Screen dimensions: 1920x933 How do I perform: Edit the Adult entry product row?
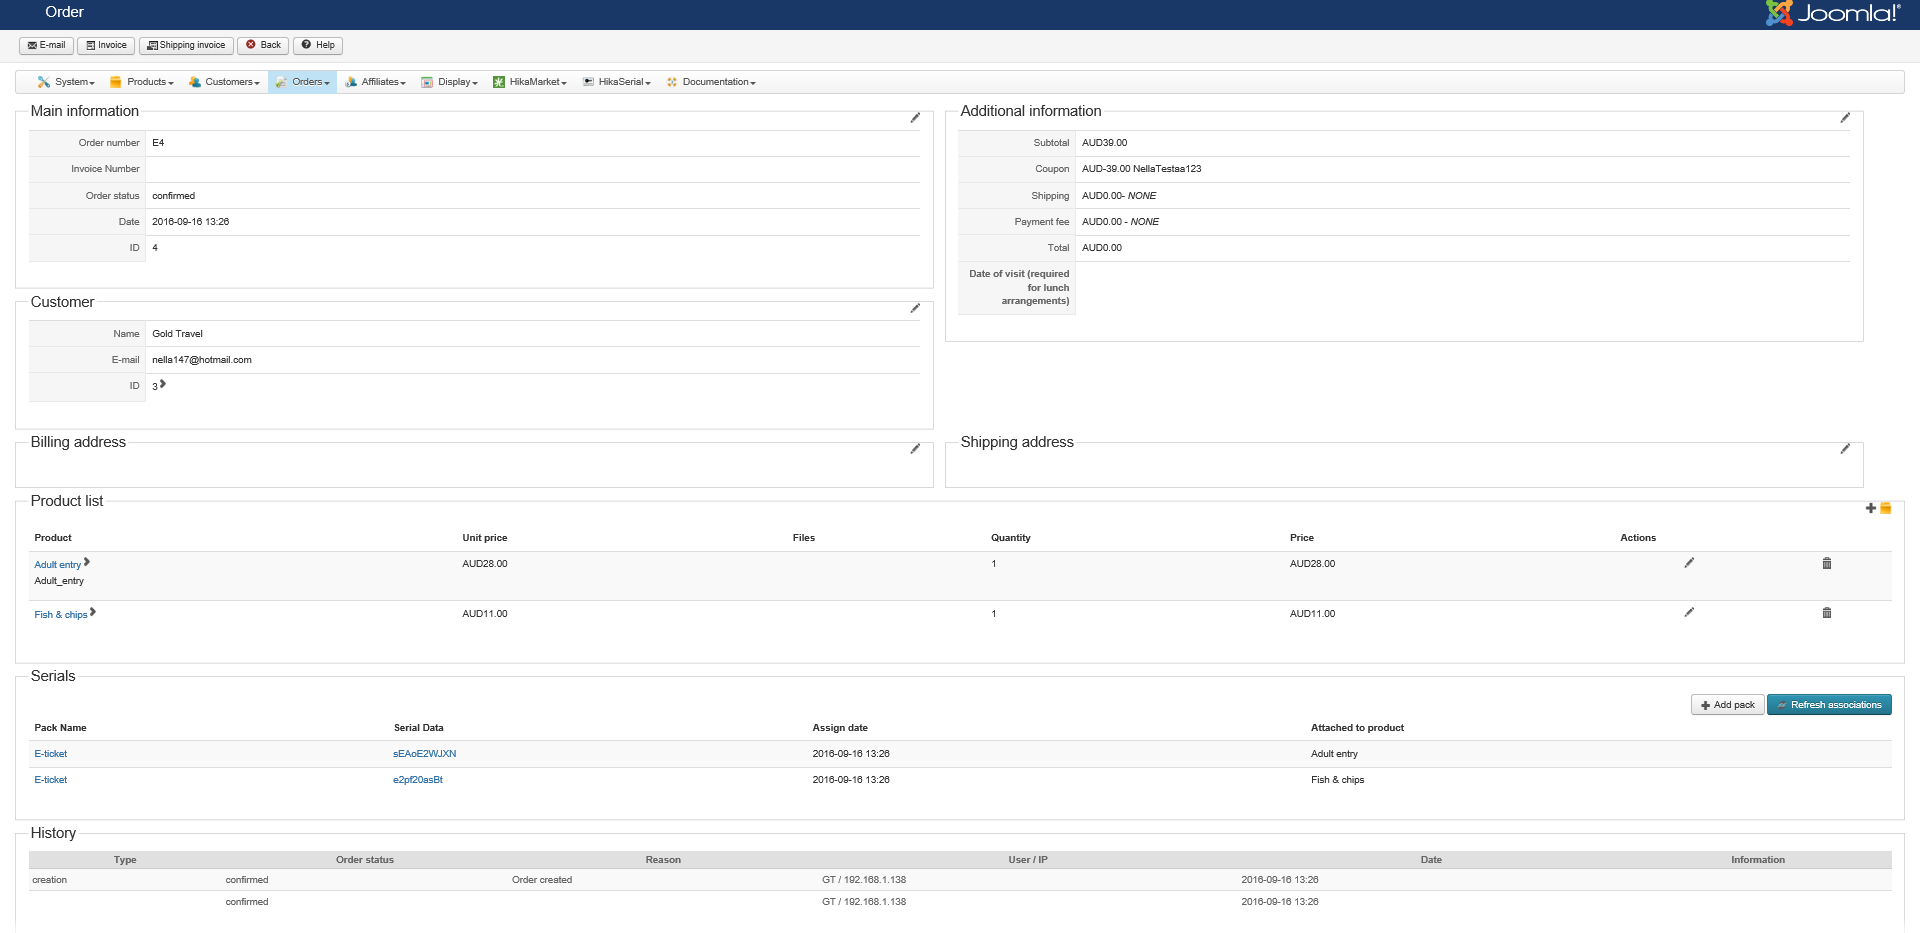(1688, 563)
